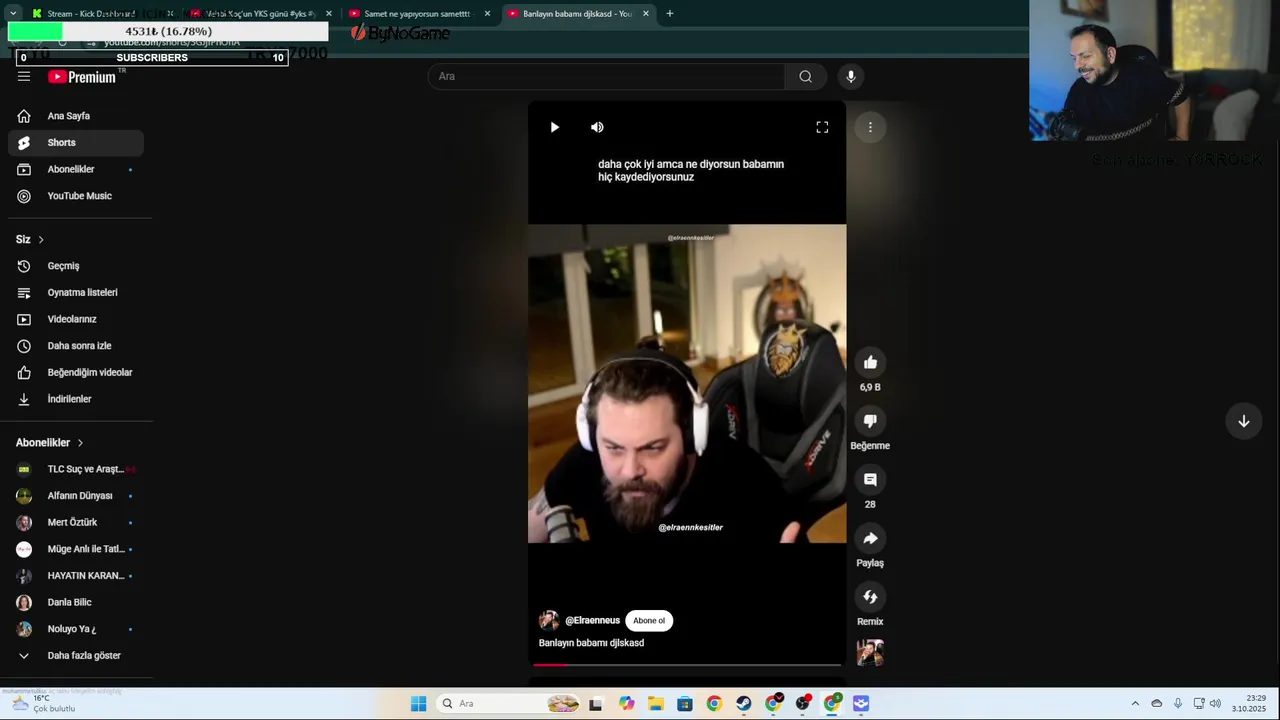Open Beğendiğim videolar
This screenshot has height=720, width=1280.
pyautogui.click(x=76, y=372)
